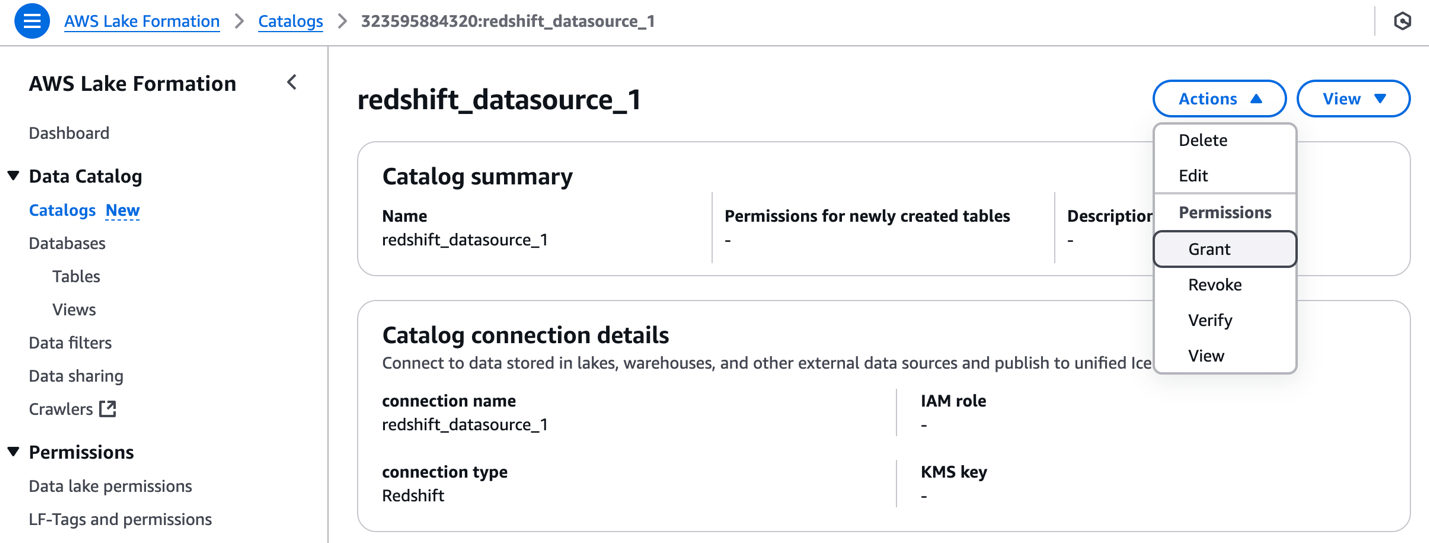This screenshot has height=543, width=1429.
Task: Collapse the Data Catalog section
Action: coord(14,176)
